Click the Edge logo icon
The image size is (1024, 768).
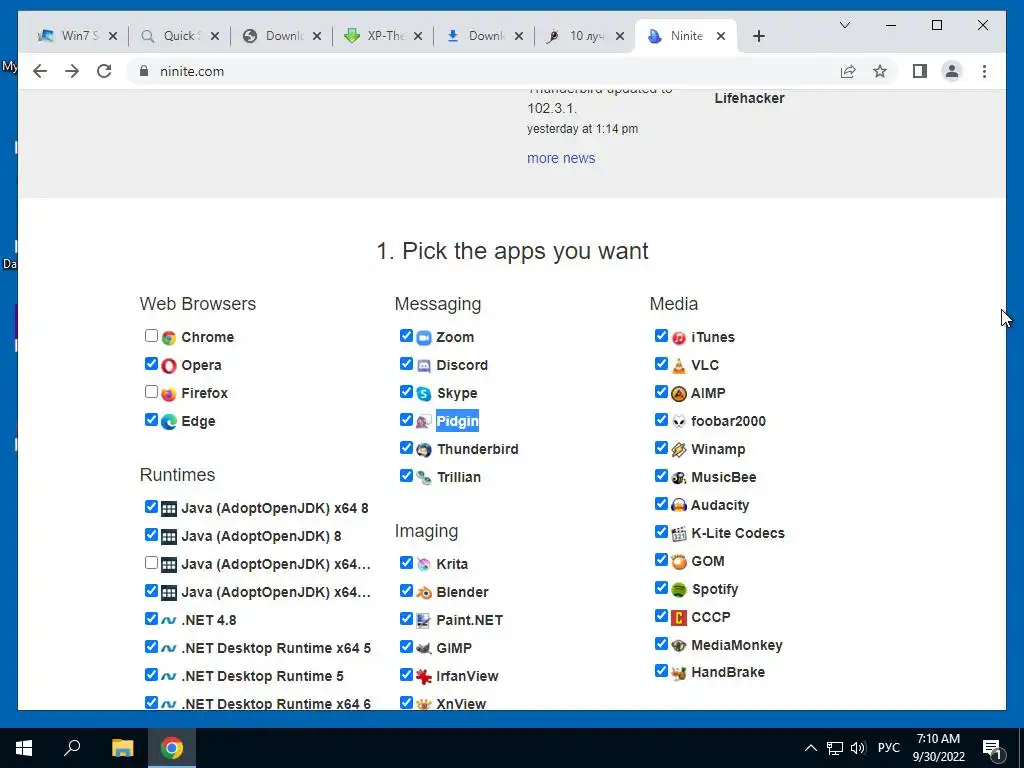click(x=169, y=422)
